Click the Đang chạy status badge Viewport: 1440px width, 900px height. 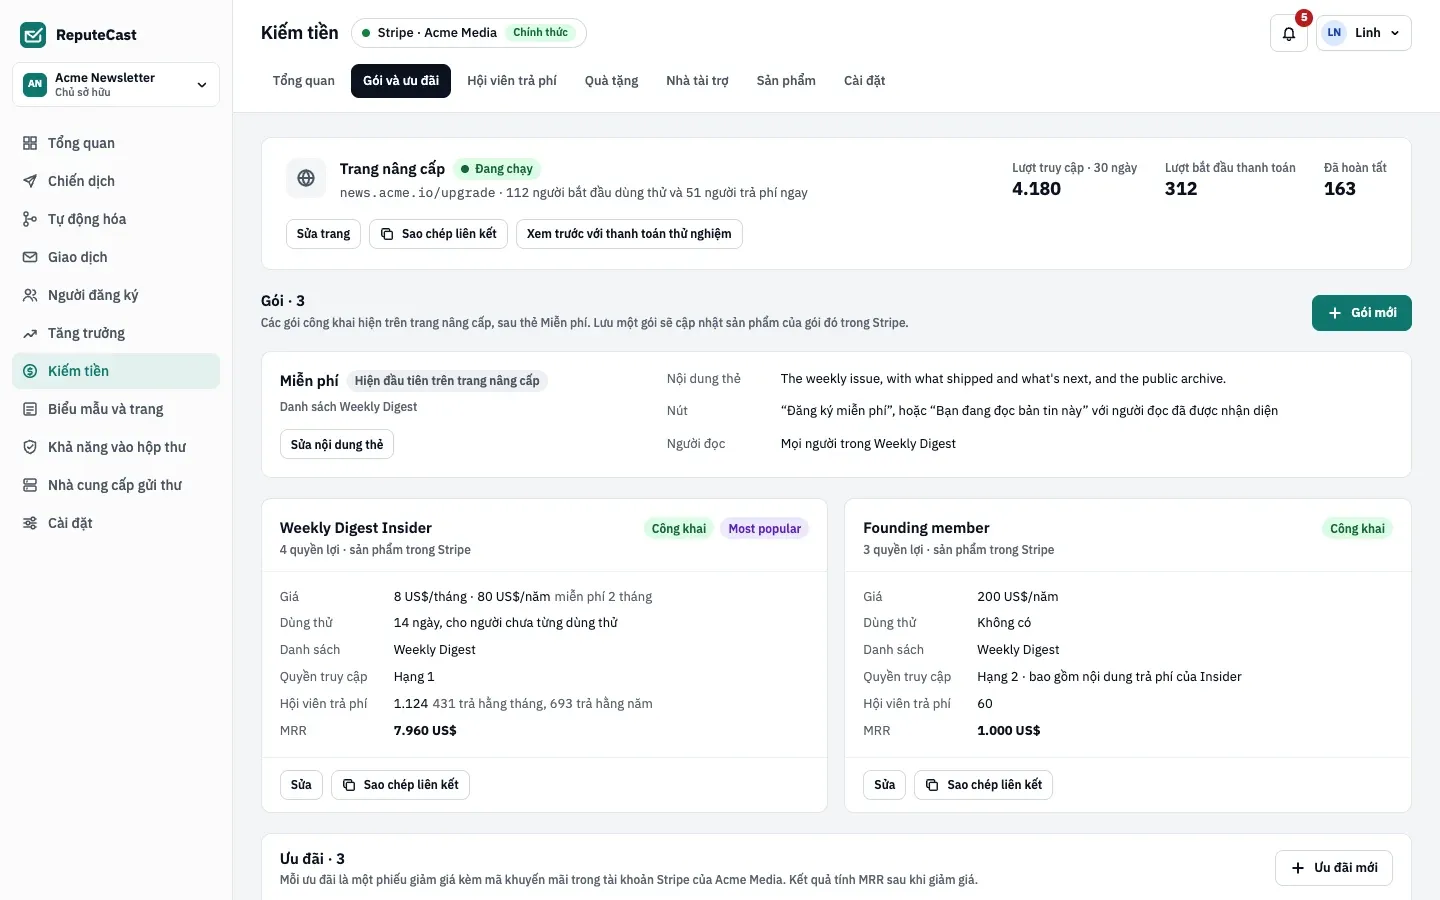tap(497, 169)
